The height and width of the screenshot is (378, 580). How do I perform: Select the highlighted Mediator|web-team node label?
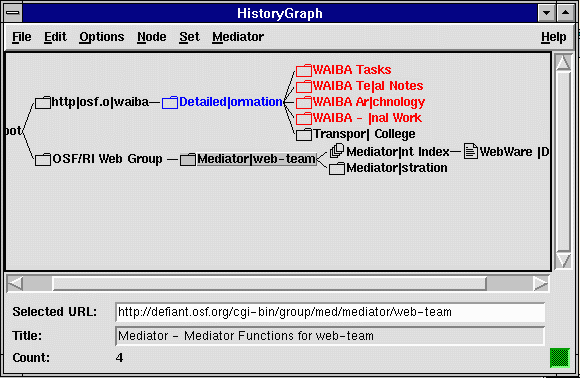tap(257, 159)
